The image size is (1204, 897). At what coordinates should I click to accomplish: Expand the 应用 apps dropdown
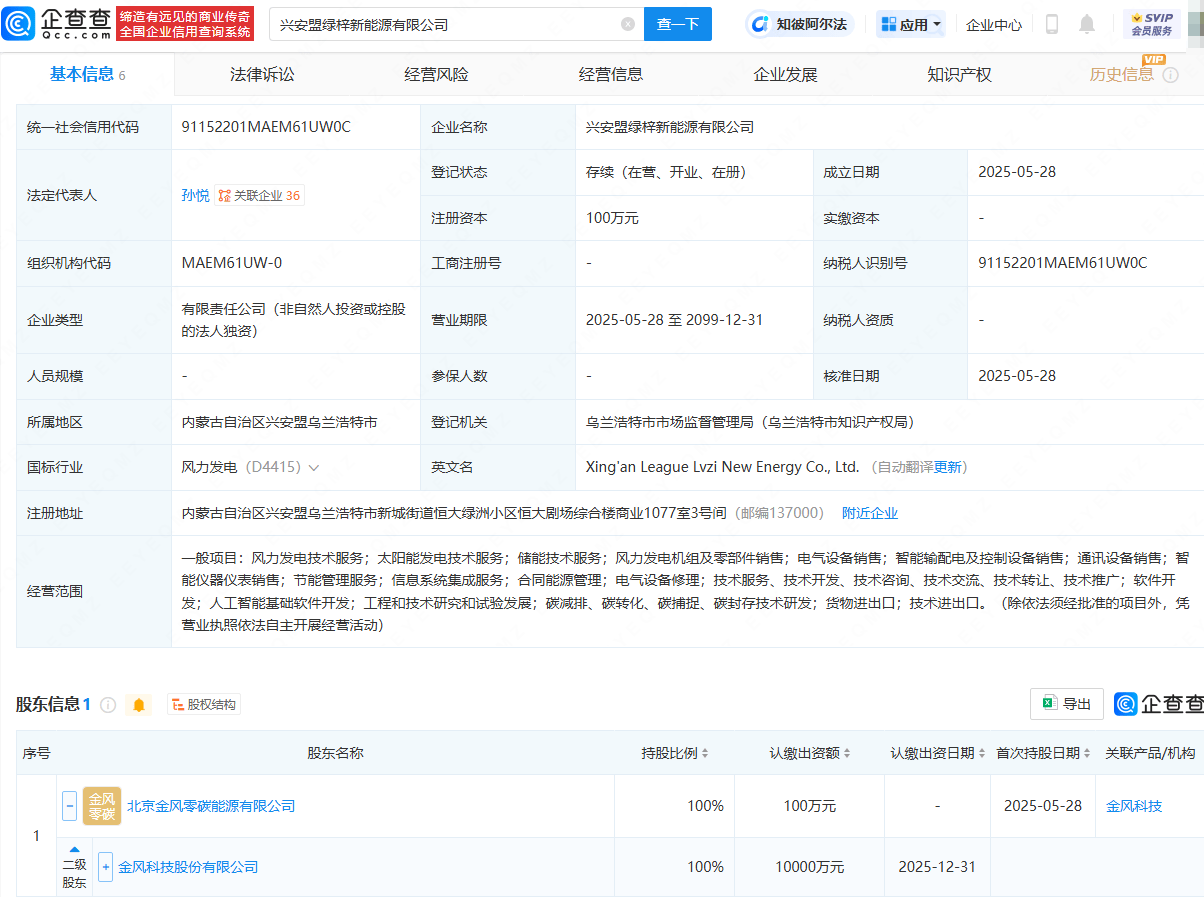click(x=910, y=24)
